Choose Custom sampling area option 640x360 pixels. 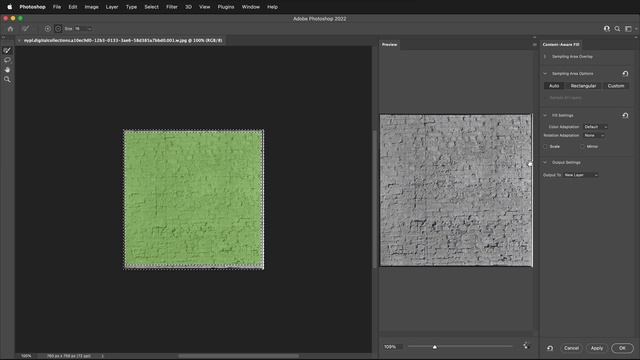pyautogui.click(x=616, y=86)
